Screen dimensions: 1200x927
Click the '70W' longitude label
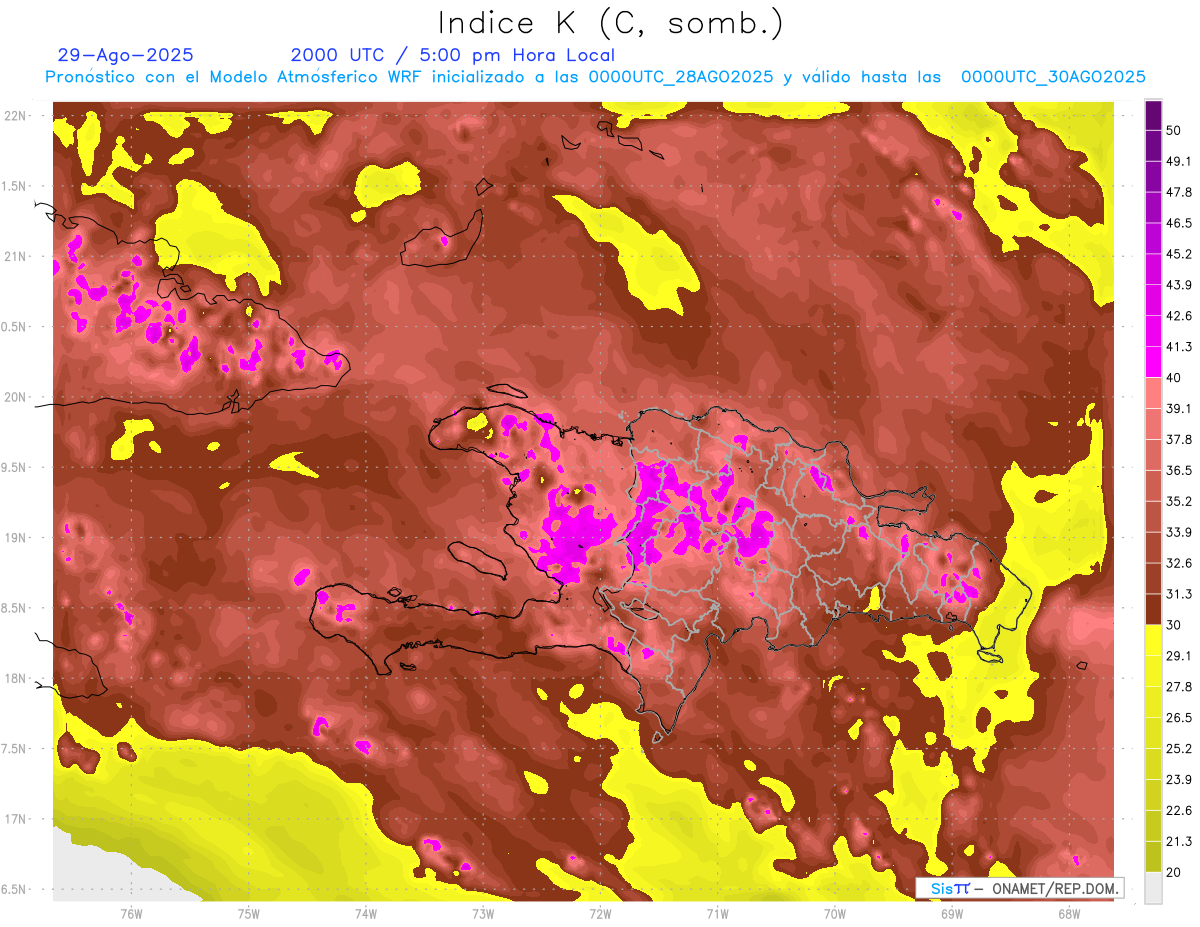[835, 914]
